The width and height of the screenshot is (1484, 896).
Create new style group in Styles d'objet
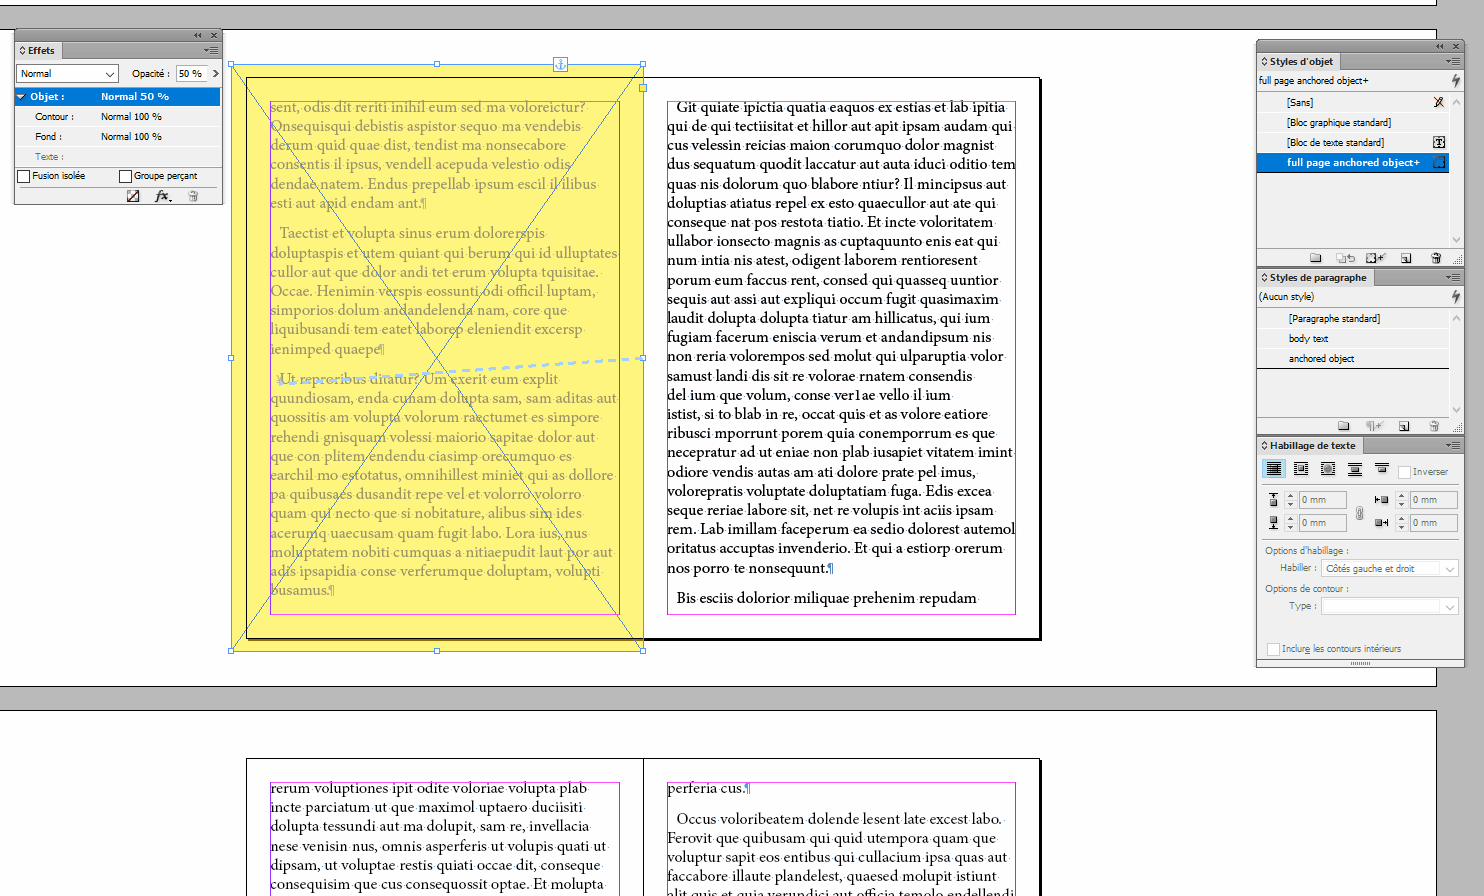(1316, 258)
